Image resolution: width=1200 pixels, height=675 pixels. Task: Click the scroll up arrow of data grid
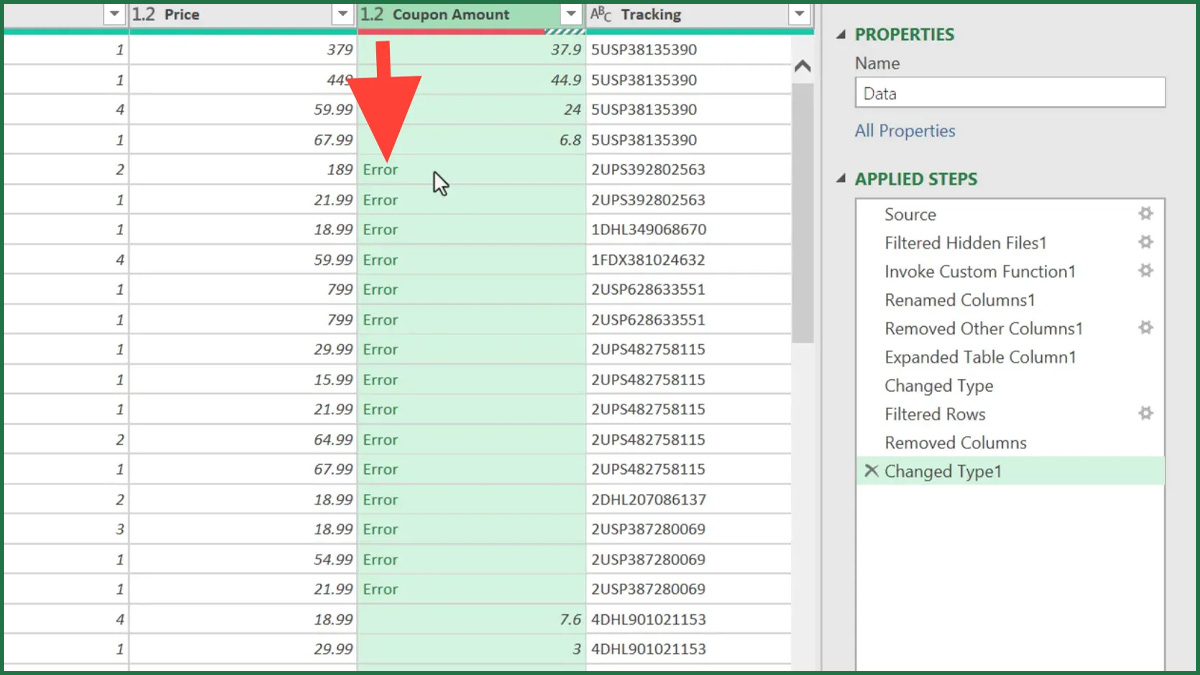tap(802, 67)
